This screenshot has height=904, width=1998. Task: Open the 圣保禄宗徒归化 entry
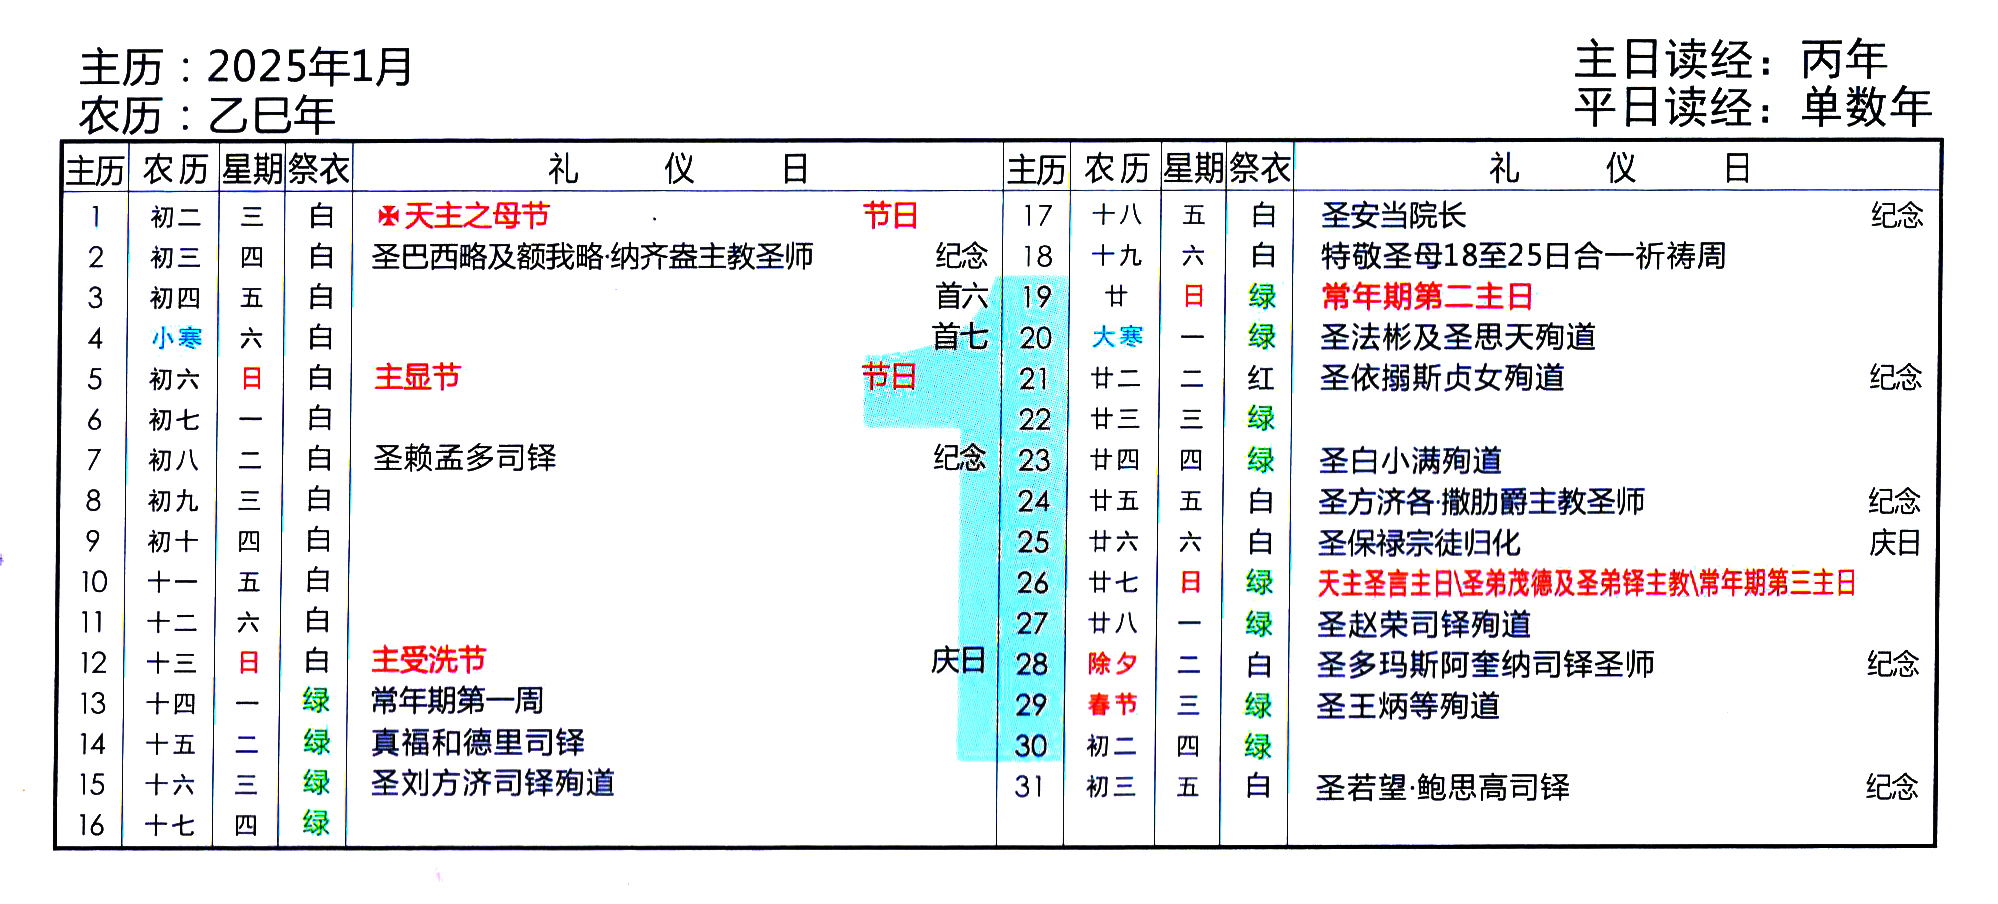pos(1418,543)
